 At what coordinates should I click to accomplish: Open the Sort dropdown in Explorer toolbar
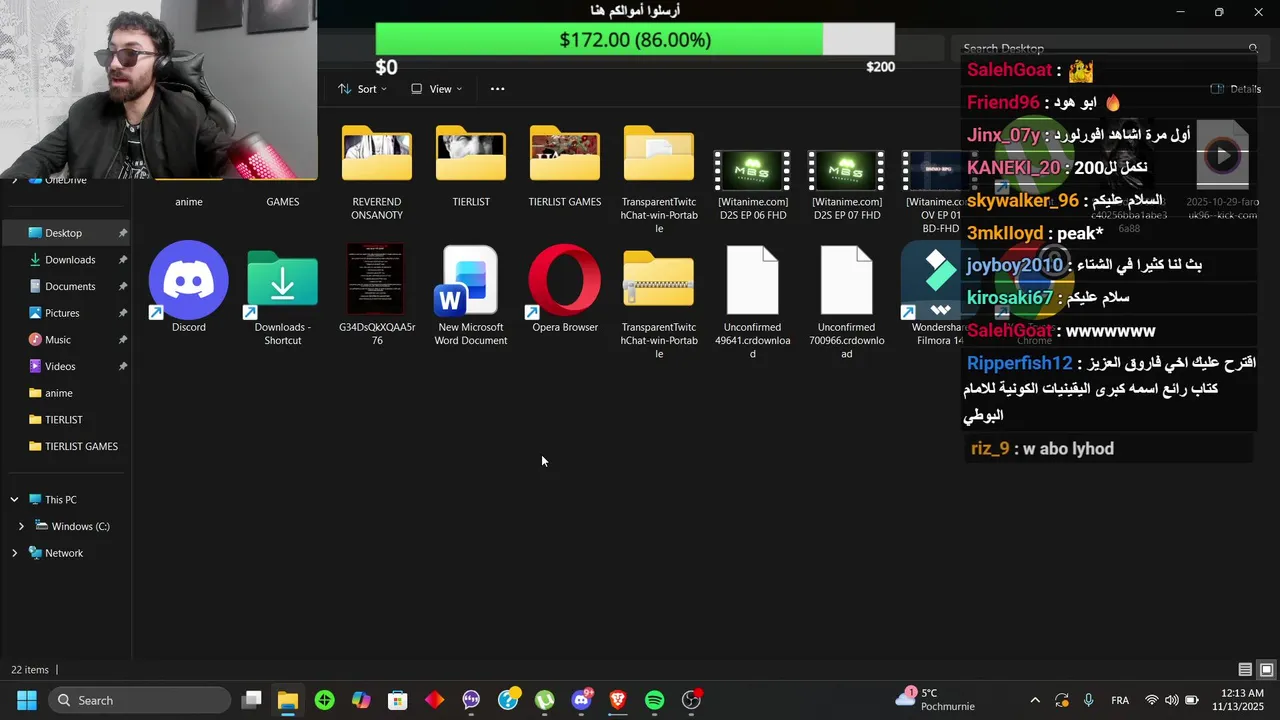point(362,89)
